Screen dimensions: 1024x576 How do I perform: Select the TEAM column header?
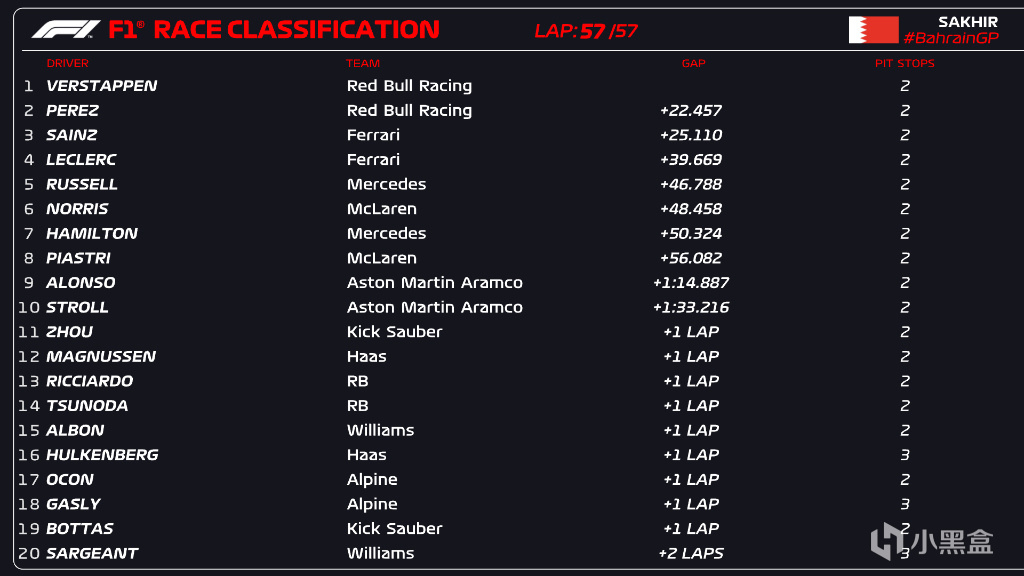363,63
